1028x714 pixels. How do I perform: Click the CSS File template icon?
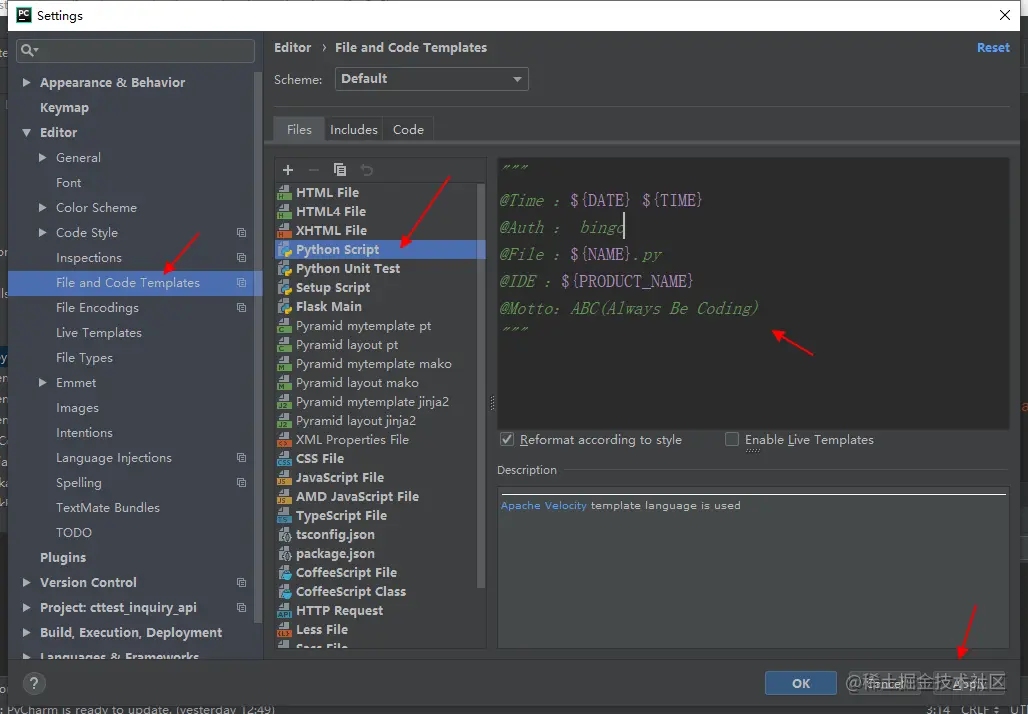(284, 459)
